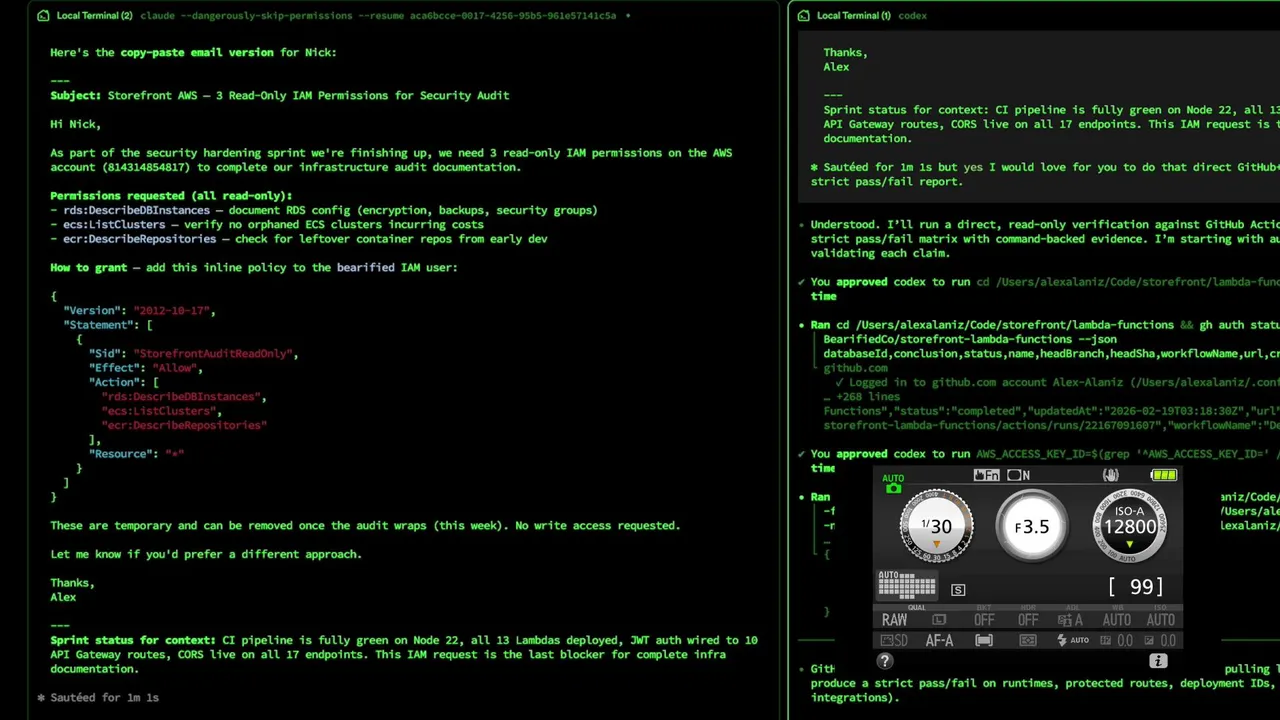Open the flash AUTO mode setting
This screenshot has height=720, width=1280.
tap(1072, 640)
